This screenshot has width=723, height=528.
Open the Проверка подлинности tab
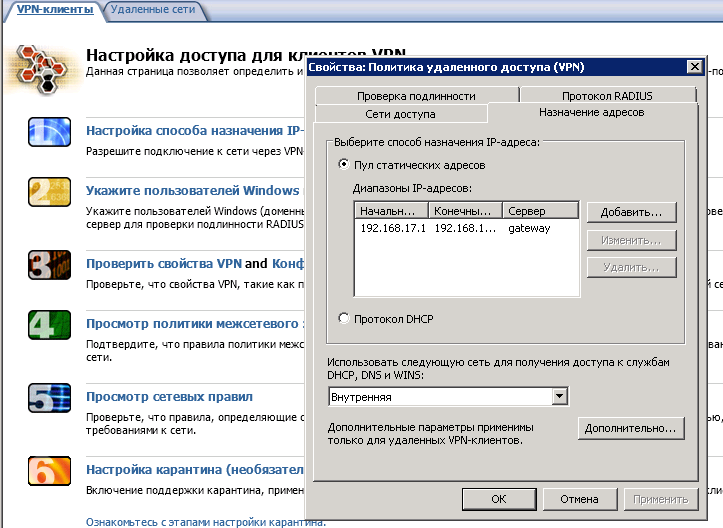pos(416,95)
